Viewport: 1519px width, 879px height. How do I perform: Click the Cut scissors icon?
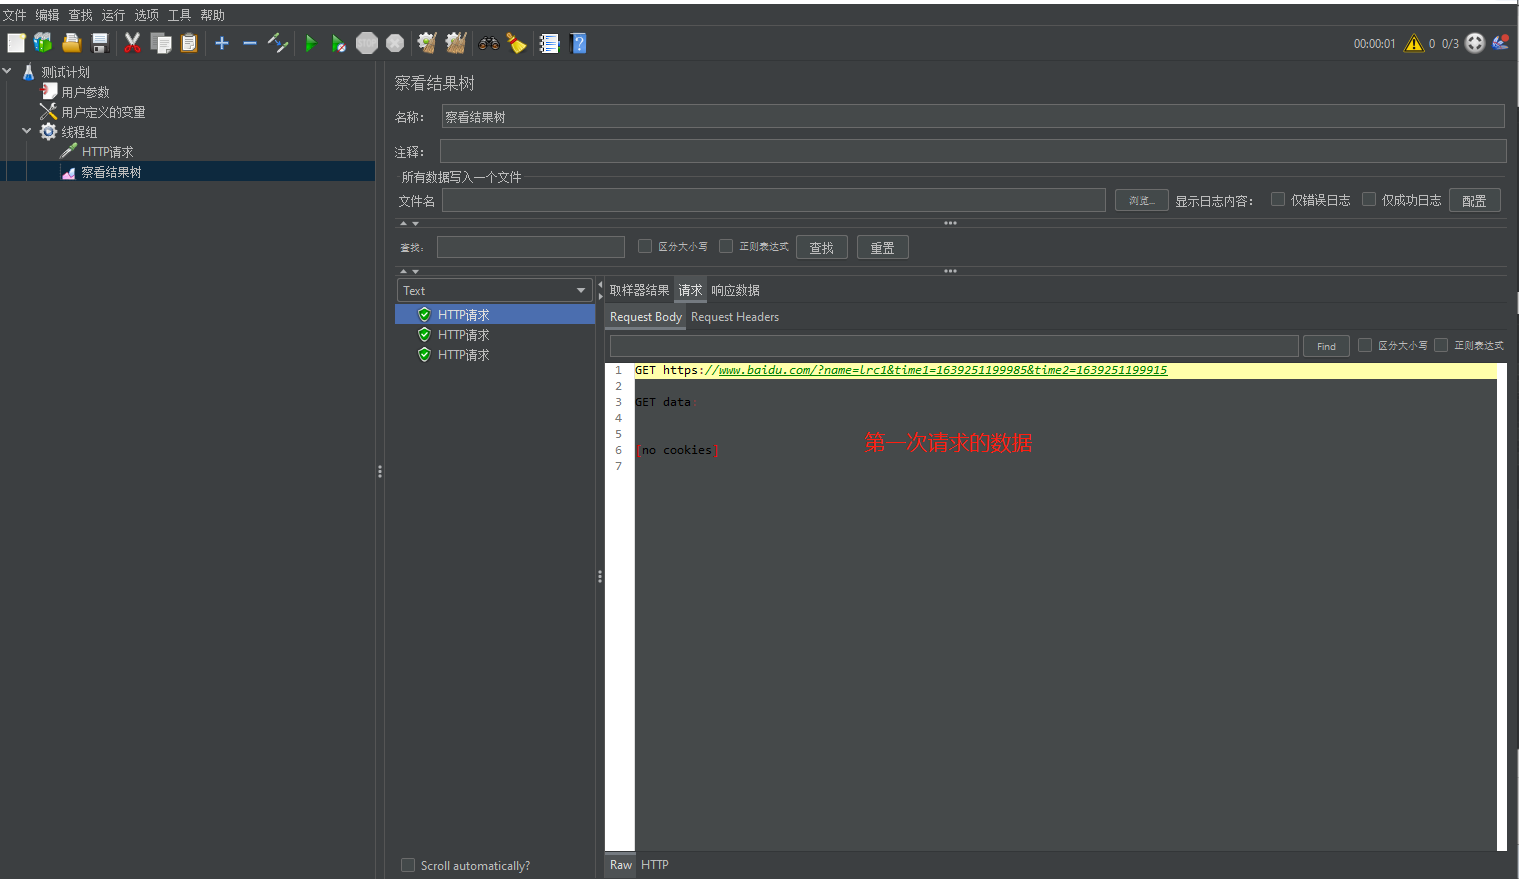point(132,43)
